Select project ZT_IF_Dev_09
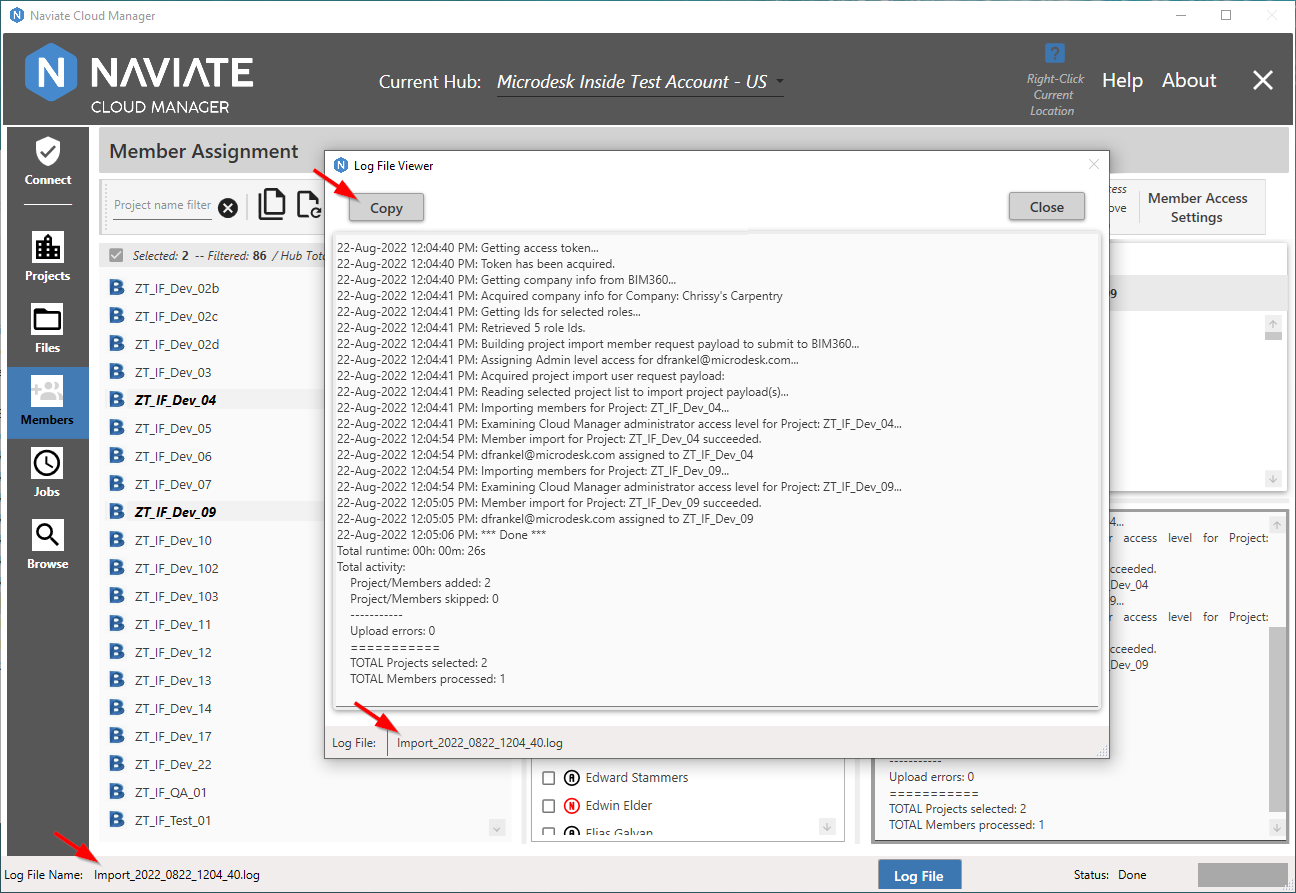Image resolution: width=1296 pixels, height=893 pixels. pos(176,512)
